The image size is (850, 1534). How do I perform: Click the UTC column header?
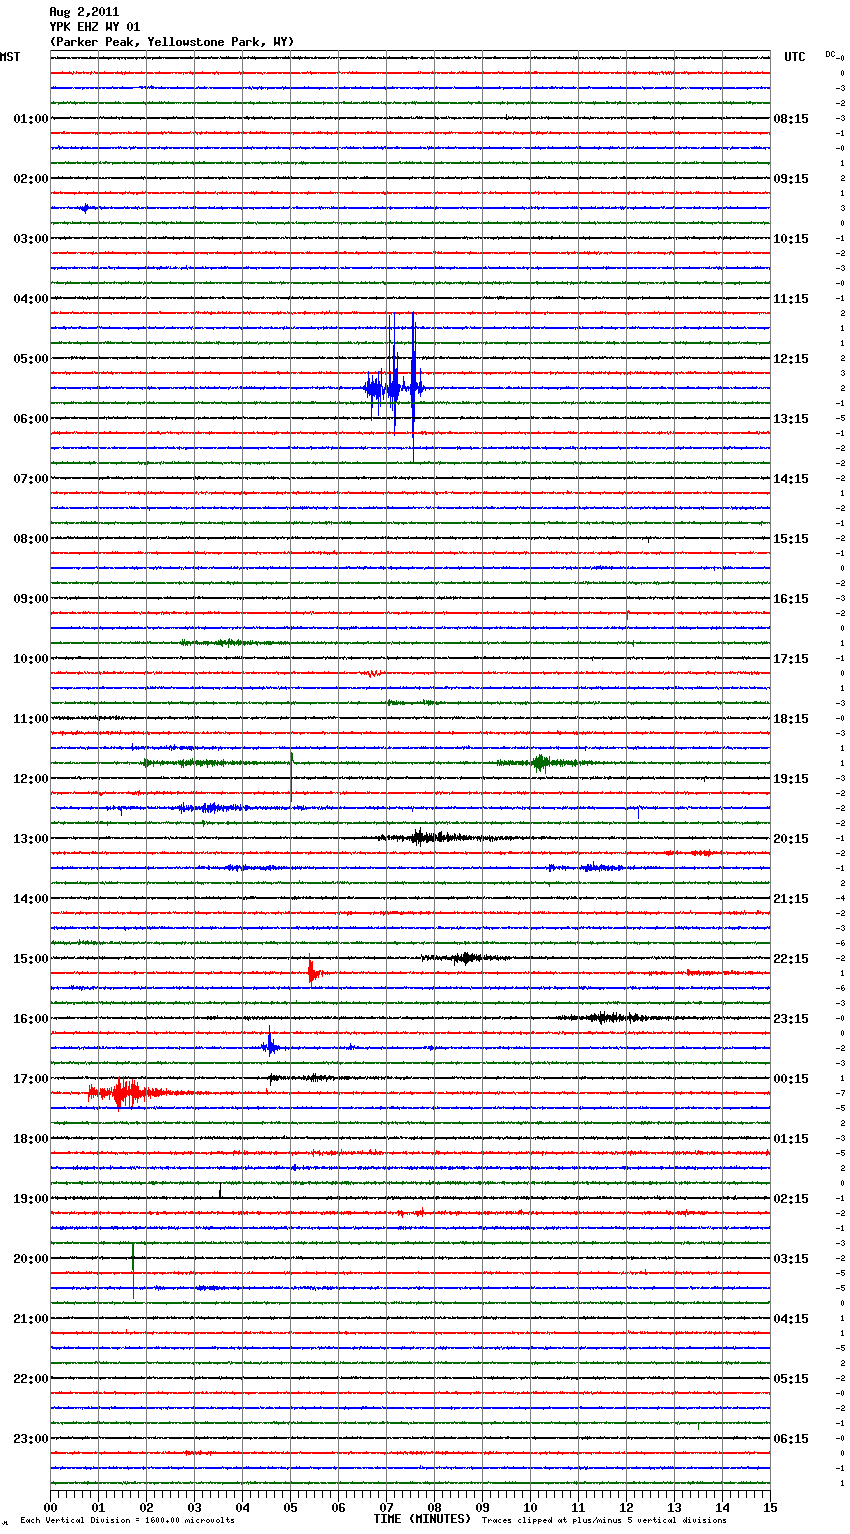[795, 57]
